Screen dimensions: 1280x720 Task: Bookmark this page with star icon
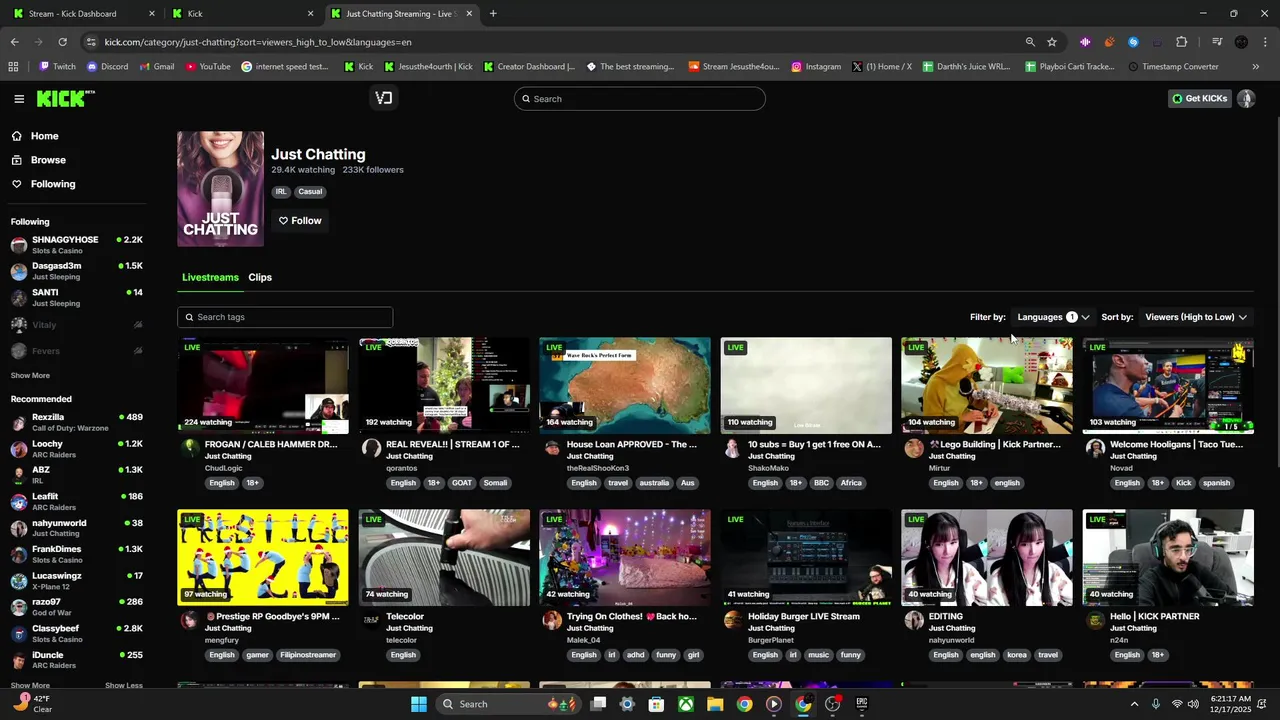coord(1052,42)
